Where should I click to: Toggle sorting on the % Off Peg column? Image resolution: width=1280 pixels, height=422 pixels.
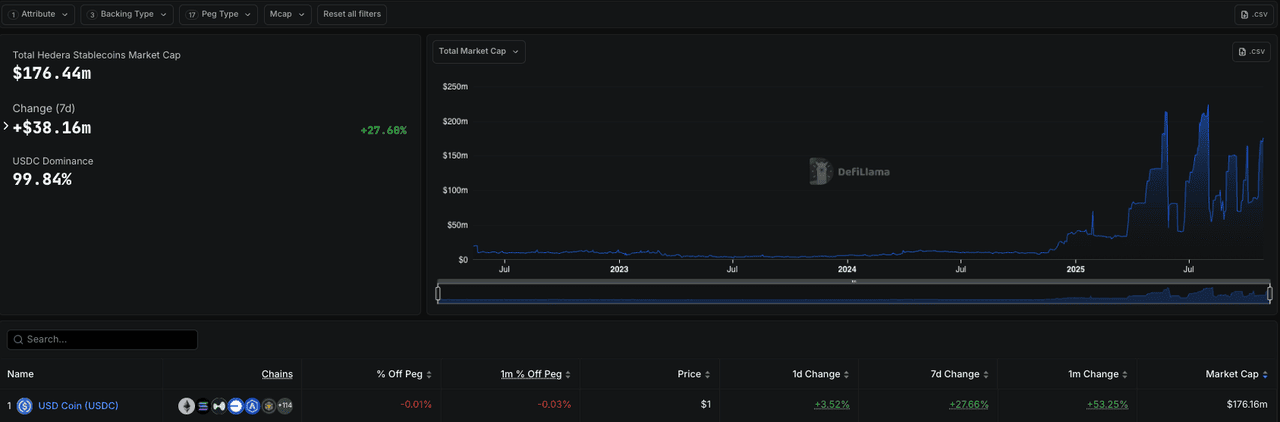coord(404,374)
